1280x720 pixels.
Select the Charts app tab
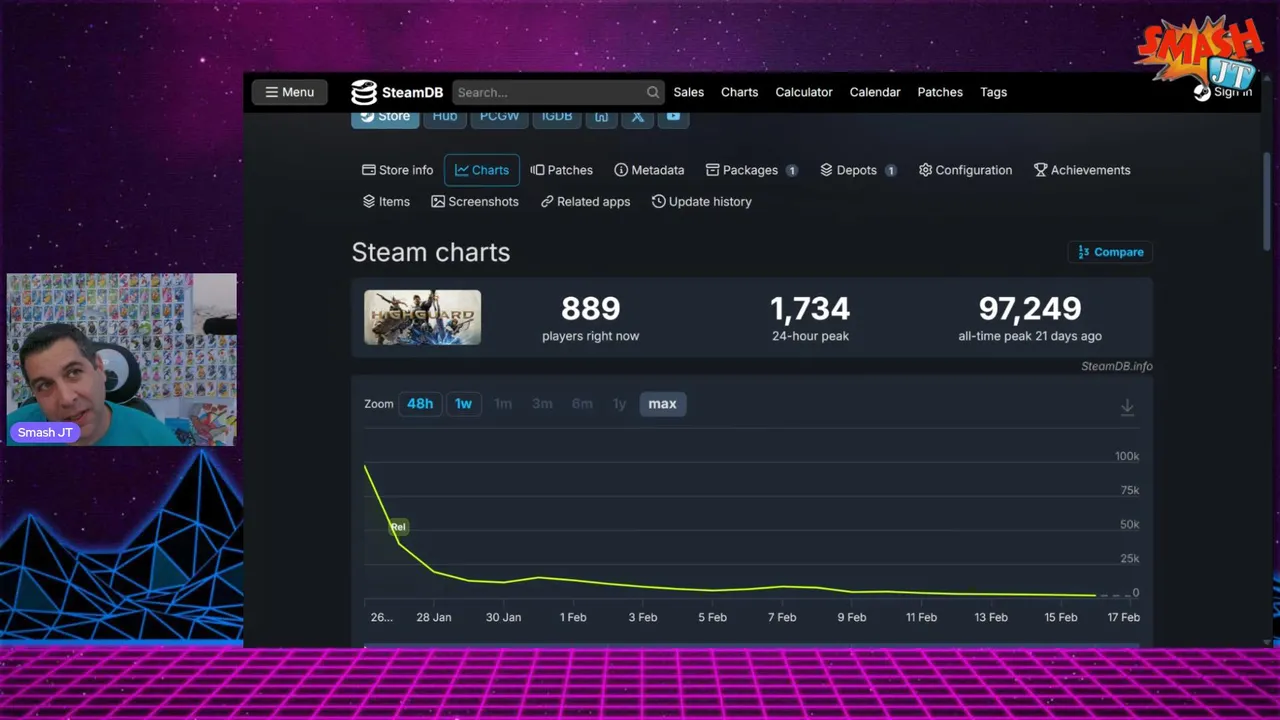tap(482, 170)
